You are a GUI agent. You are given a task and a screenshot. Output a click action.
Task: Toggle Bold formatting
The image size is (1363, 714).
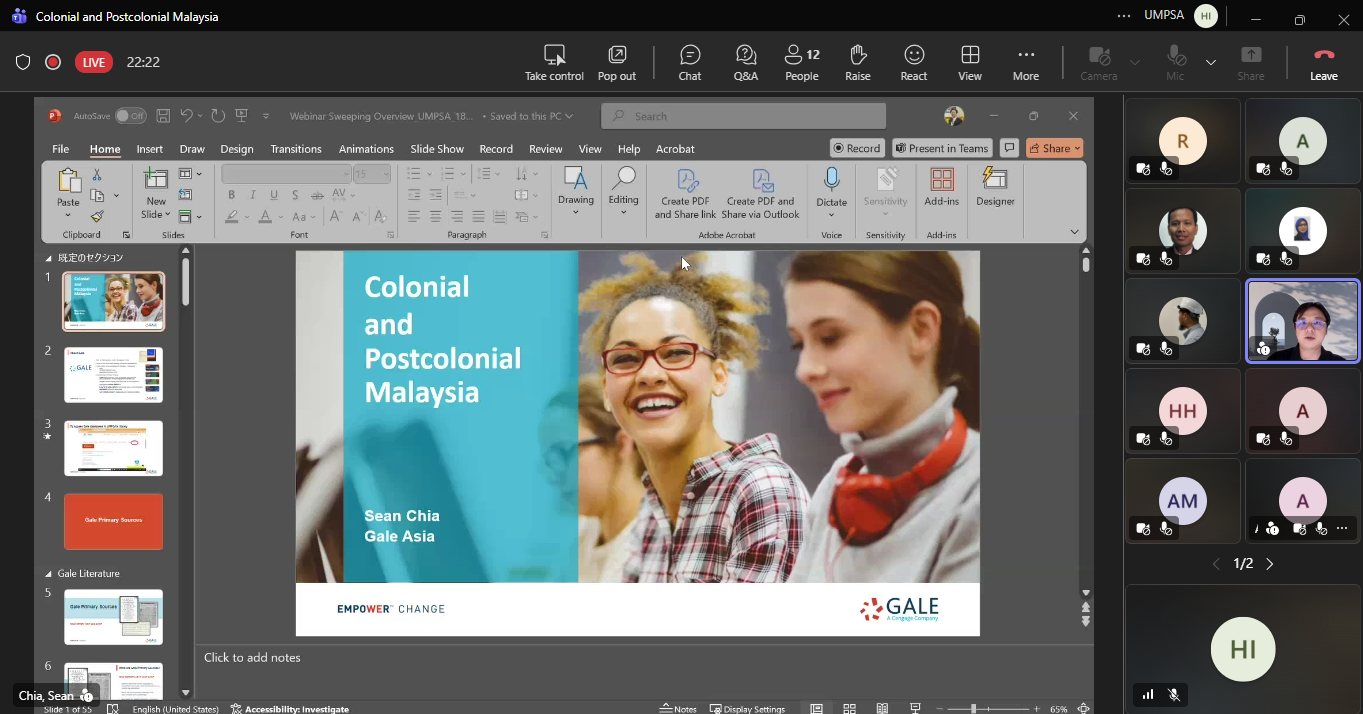pos(232,195)
